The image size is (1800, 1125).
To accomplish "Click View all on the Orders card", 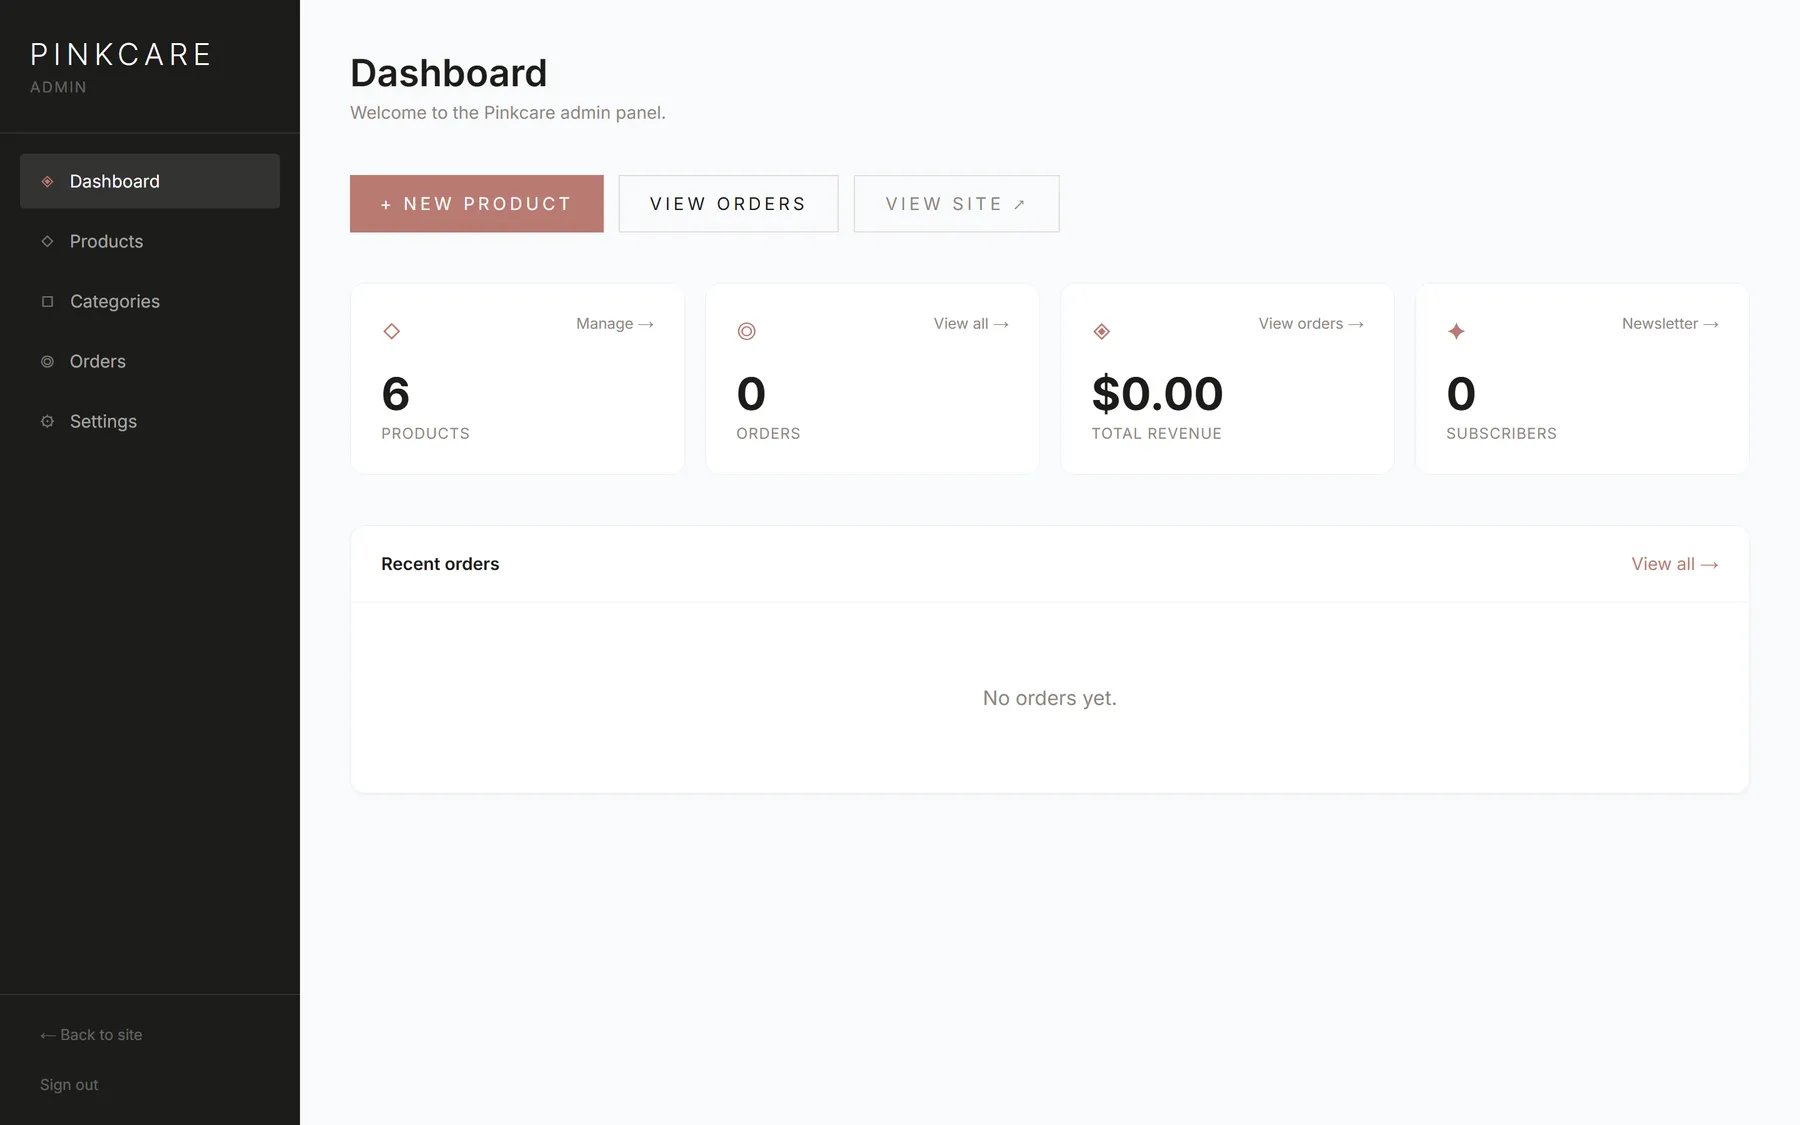I will coord(971,324).
